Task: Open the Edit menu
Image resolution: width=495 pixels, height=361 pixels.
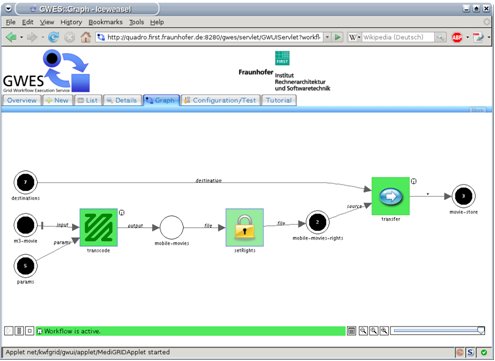Action: [x=28, y=22]
